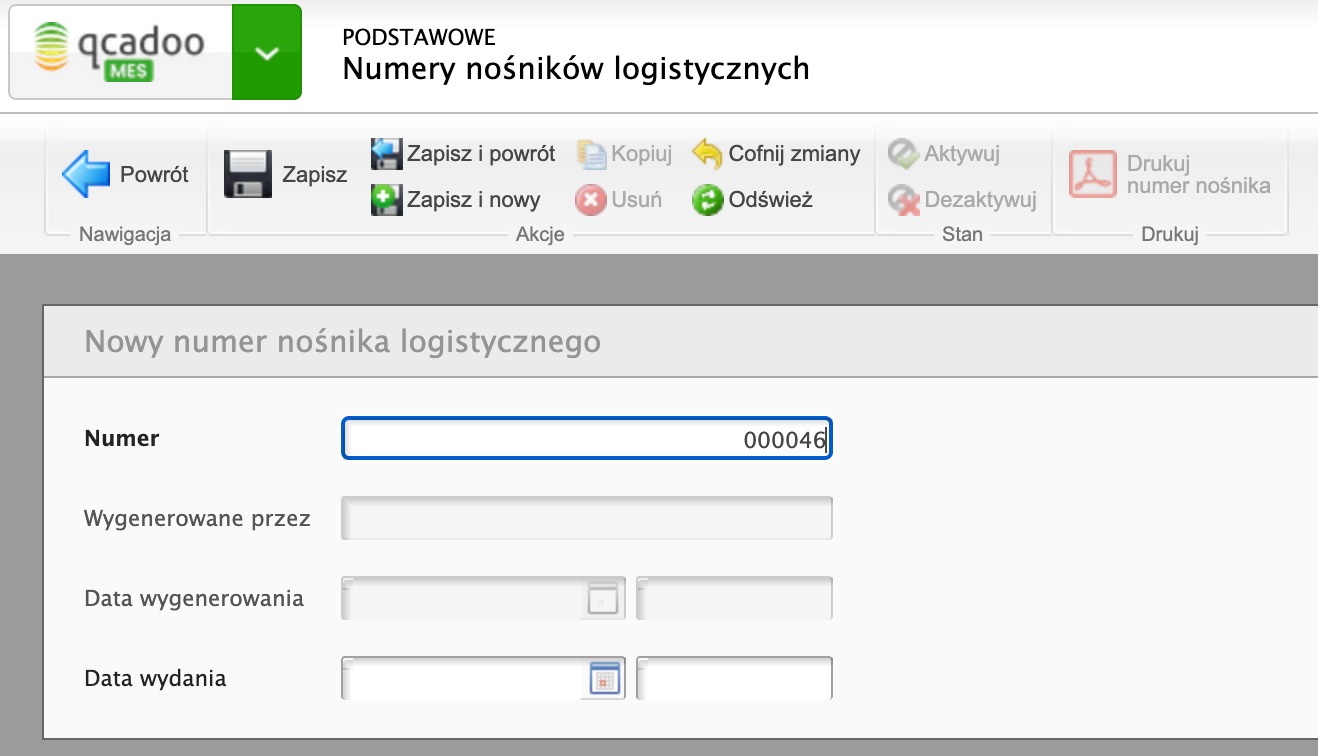
Task: Click the heading Nowy numer nośnika logistycznego
Action: [x=343, y=342]
